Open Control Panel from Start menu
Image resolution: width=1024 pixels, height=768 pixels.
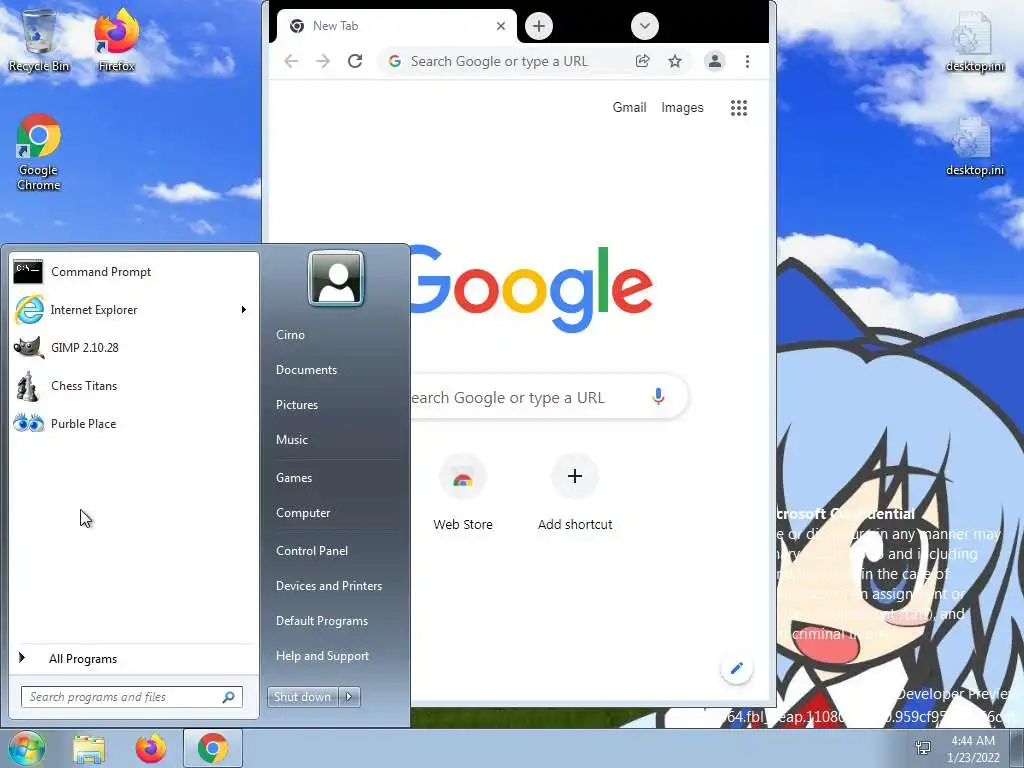(x=312, y=551)
